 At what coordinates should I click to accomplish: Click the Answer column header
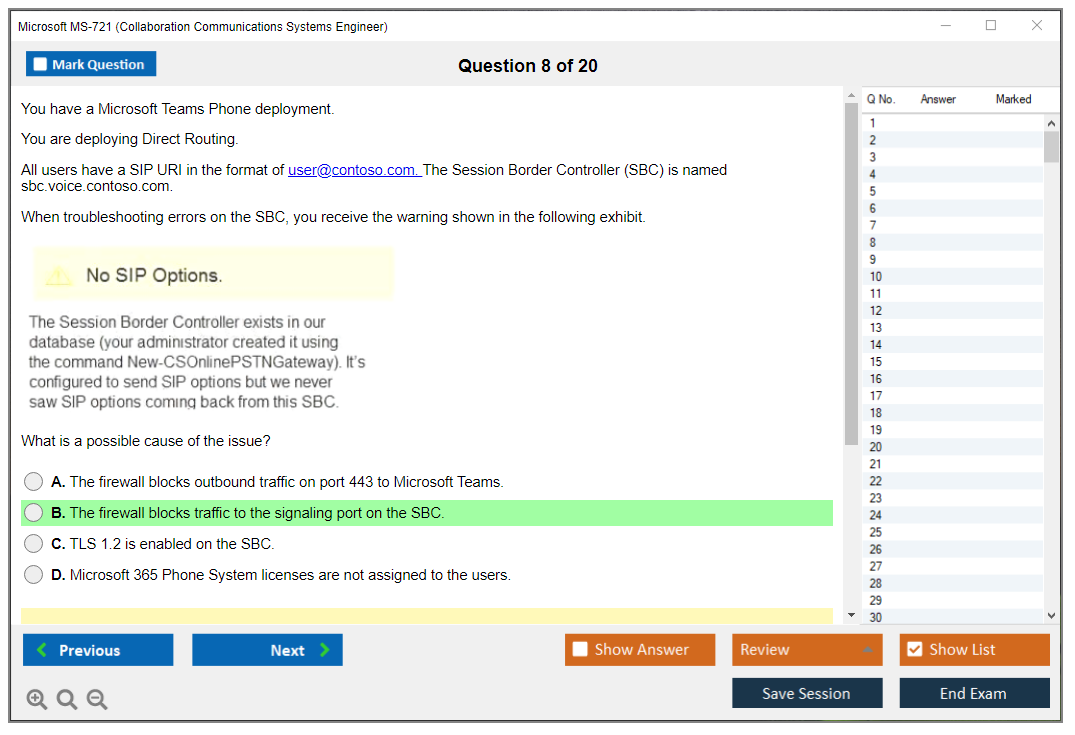click(938, 99)
